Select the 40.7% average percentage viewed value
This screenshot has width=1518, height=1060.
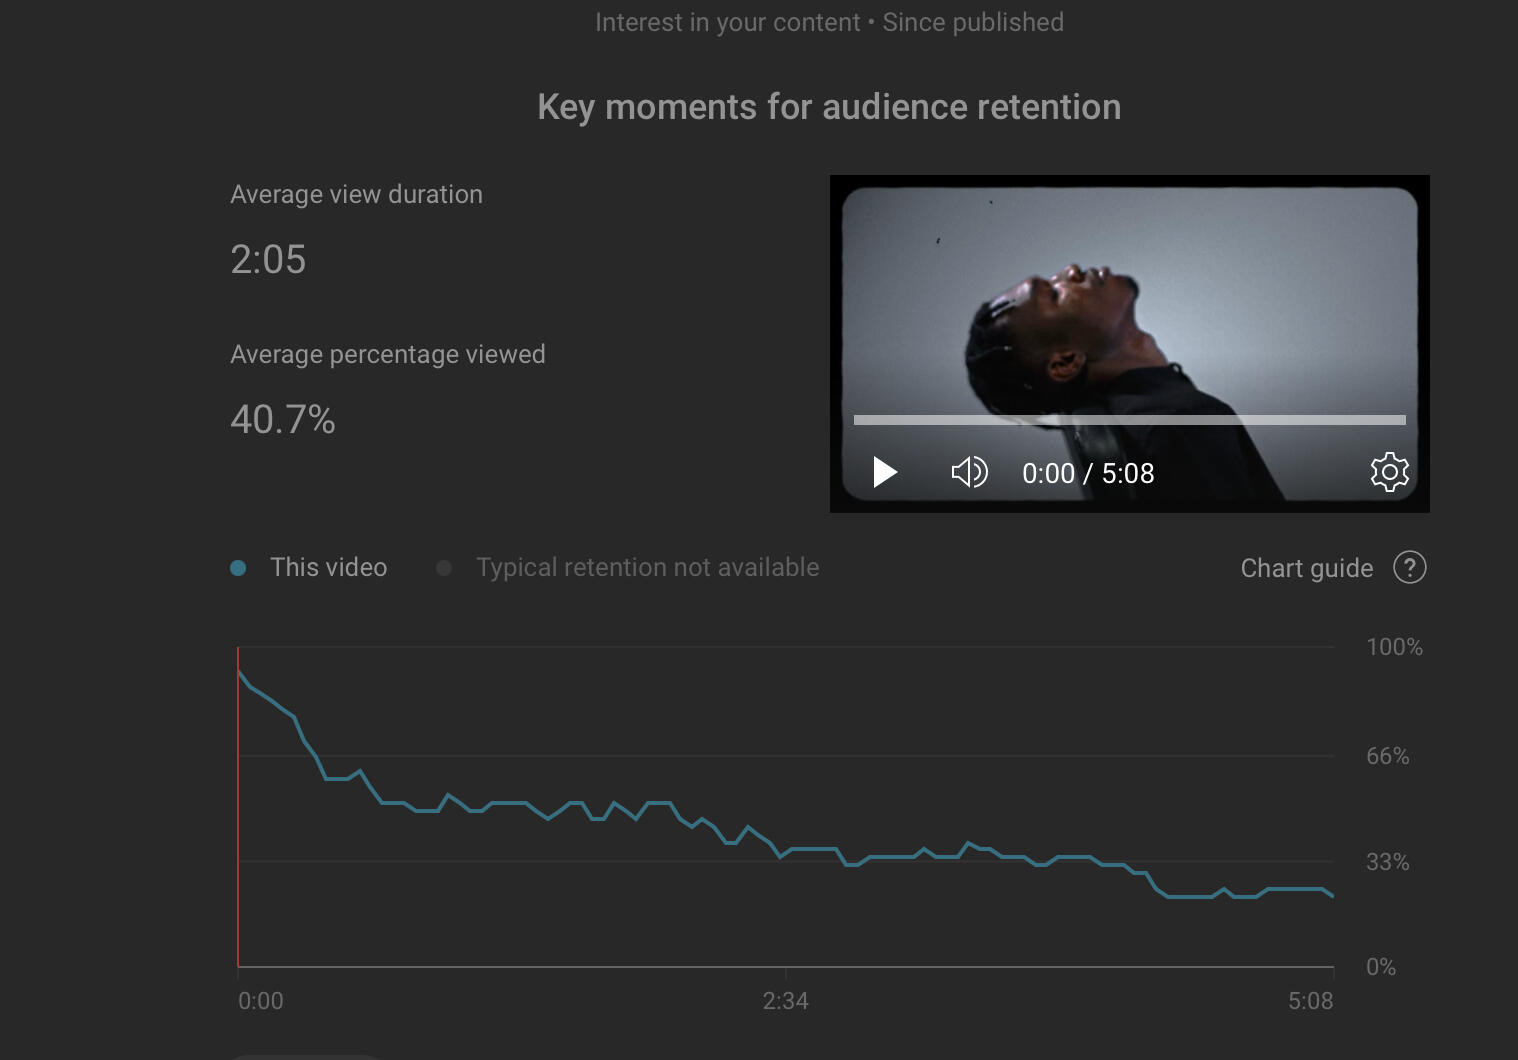tap(283, 420)
